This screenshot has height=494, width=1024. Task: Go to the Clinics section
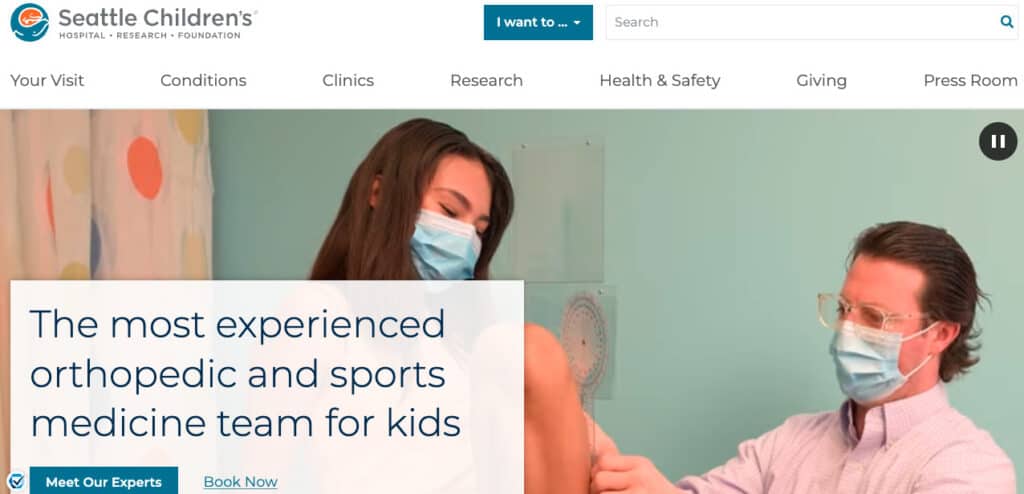(x=348, y=80)
